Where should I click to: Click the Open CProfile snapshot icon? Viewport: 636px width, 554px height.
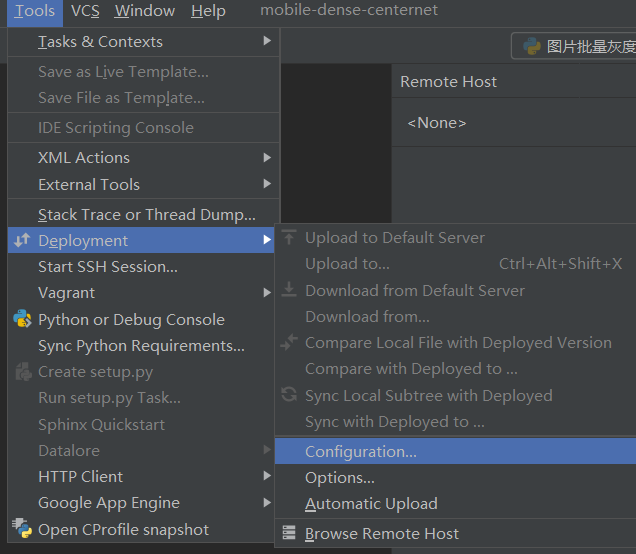point(22,528)
